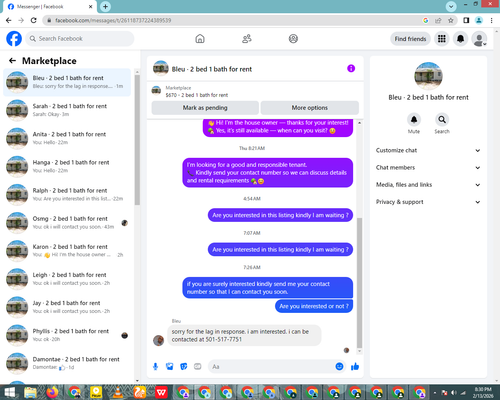Go back in browser history
The image size is (500, 400).
point(9,20)
